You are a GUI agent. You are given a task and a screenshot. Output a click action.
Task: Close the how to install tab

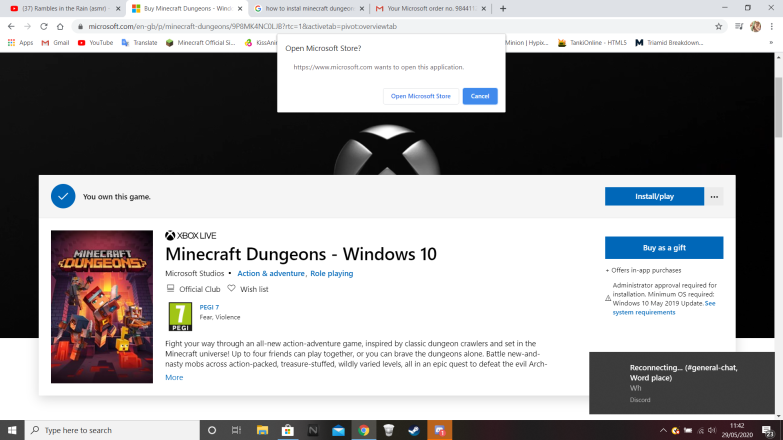[x=362, y=8]
